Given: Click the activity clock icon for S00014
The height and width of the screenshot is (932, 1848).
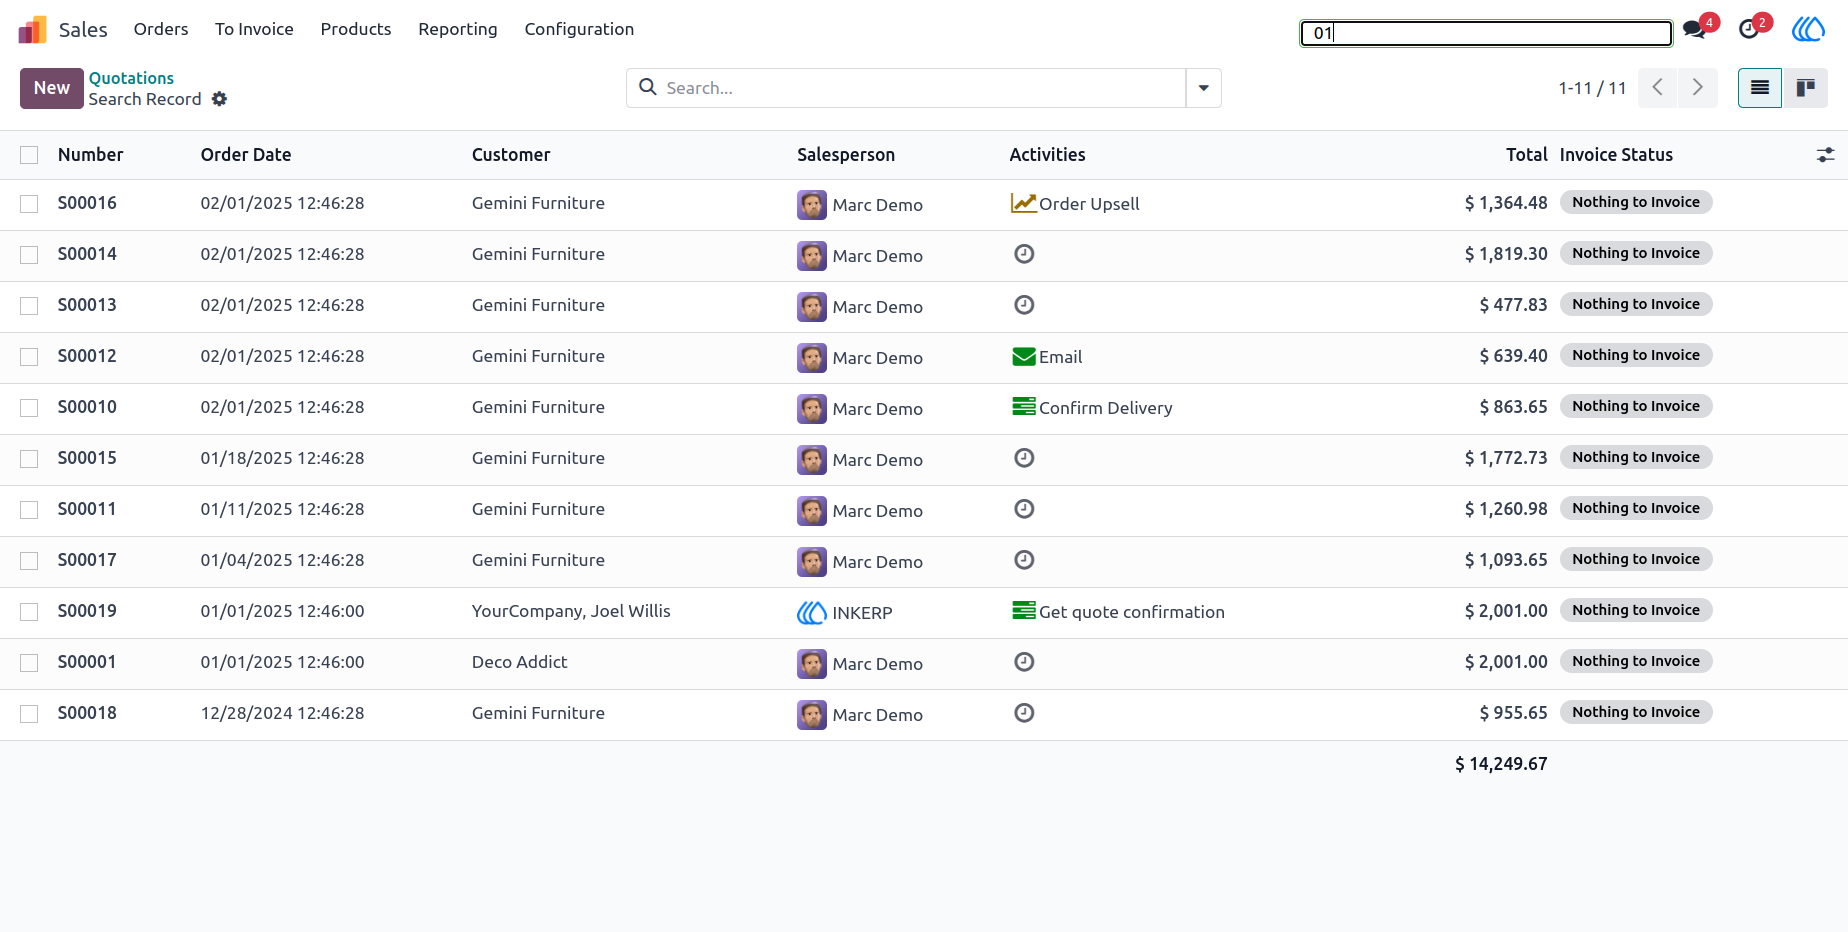Looking at the screenshot, I should 1024,254.
